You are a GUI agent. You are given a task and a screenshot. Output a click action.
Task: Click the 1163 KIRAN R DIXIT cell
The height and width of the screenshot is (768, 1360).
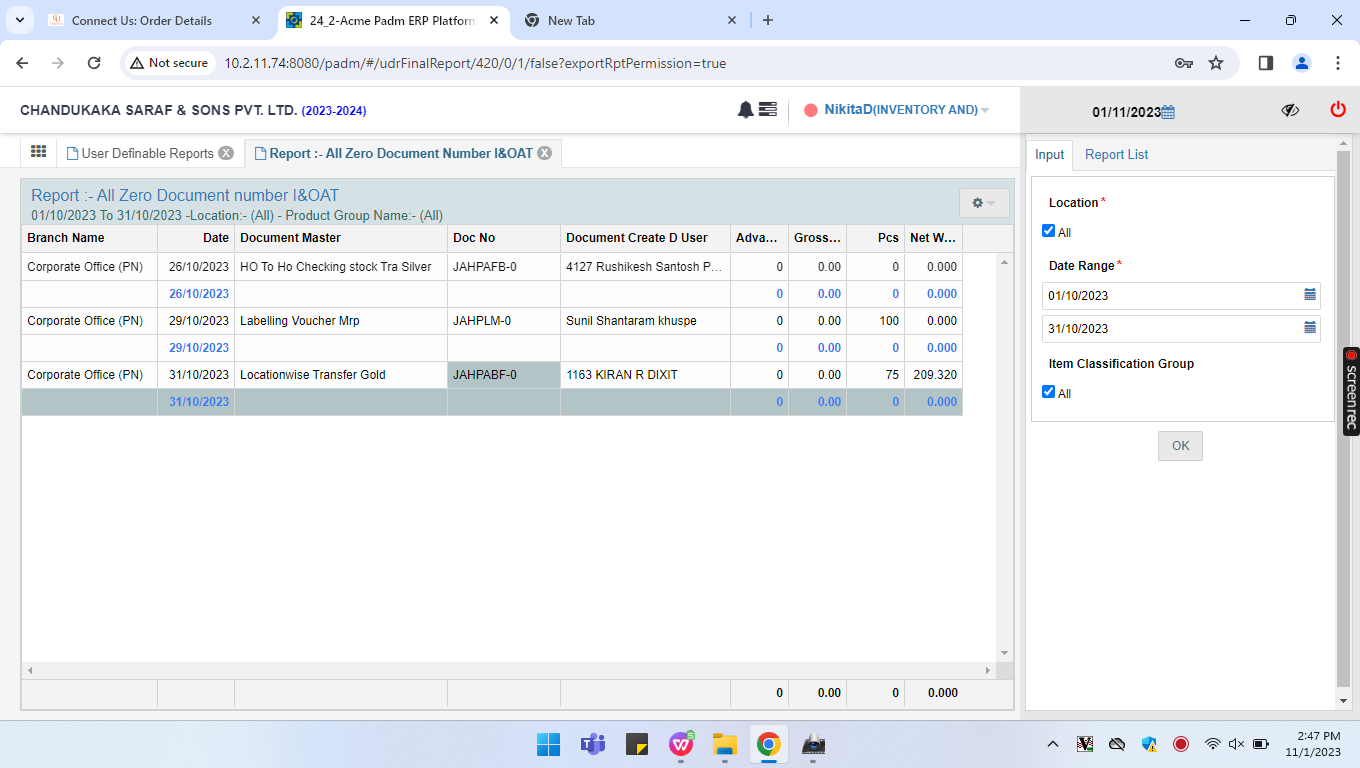pos(645,375)
